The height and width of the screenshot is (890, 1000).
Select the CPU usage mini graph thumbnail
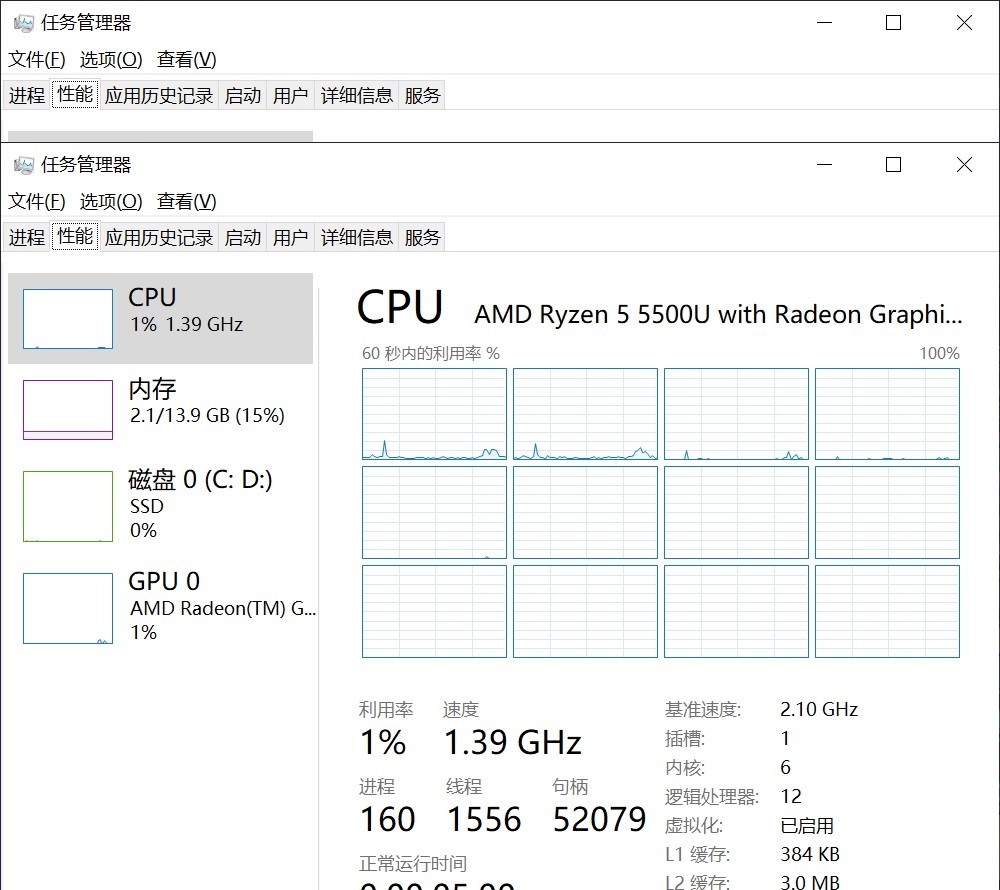tap(68, 319)
